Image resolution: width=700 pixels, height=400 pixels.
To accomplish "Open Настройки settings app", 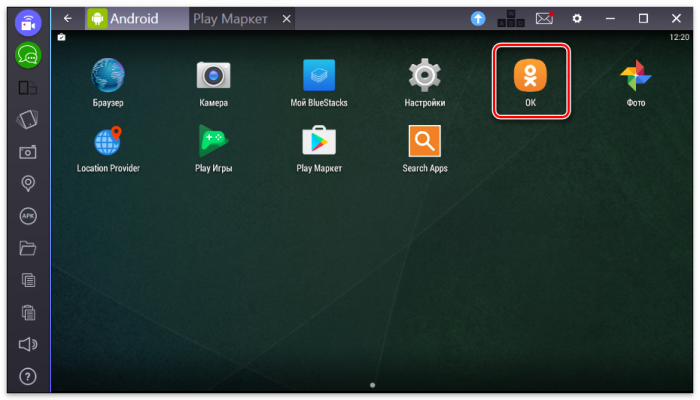I will tap(425, 76).
